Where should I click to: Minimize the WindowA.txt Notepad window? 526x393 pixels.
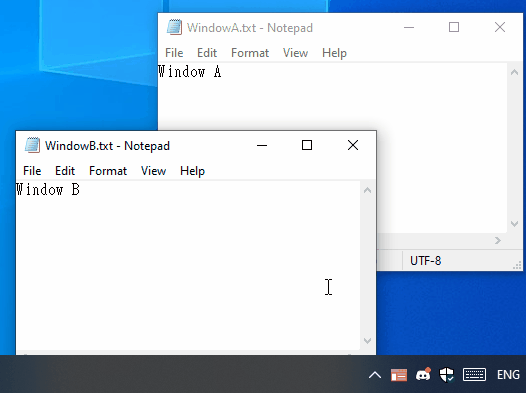tap(409, 27)
